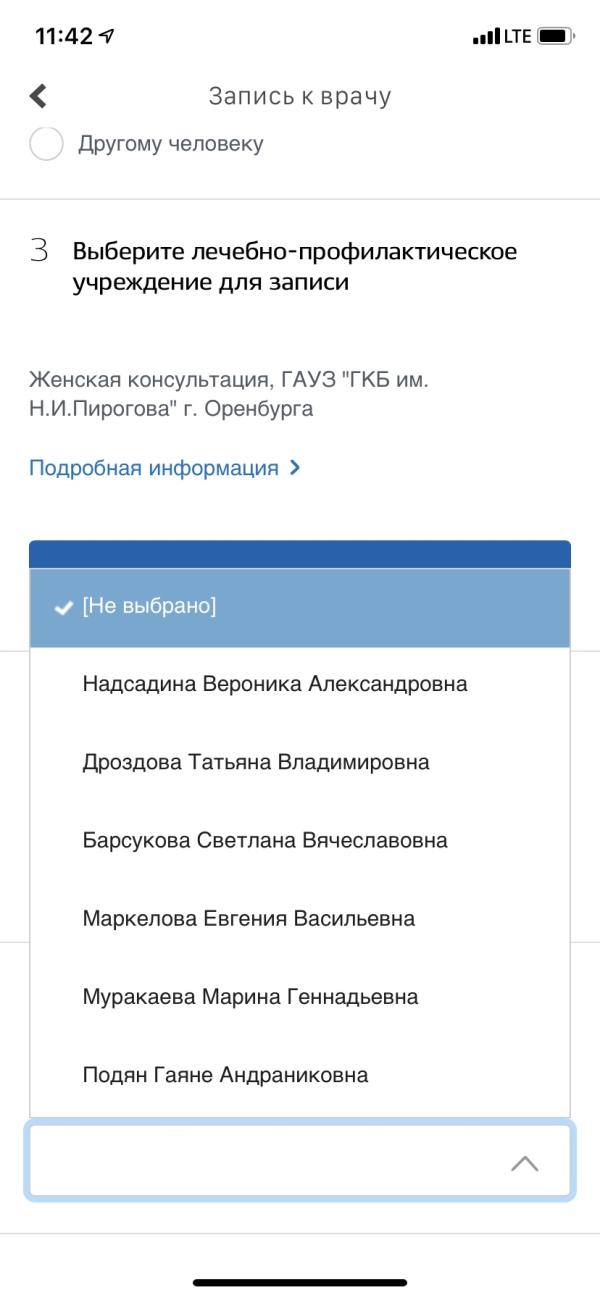
Task: Pick Барсукова Светлана Вячеславовна from the list
Action: 300,841
